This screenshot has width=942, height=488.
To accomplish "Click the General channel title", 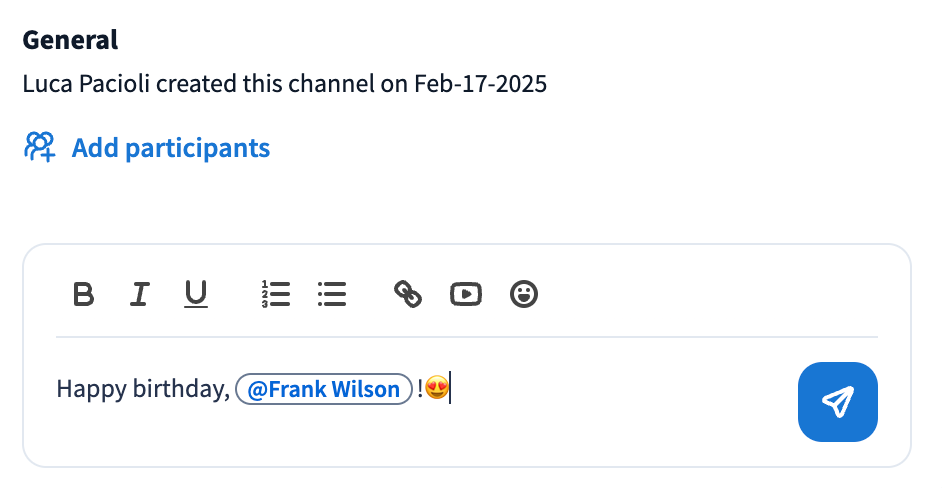I will tap(71, 40).
